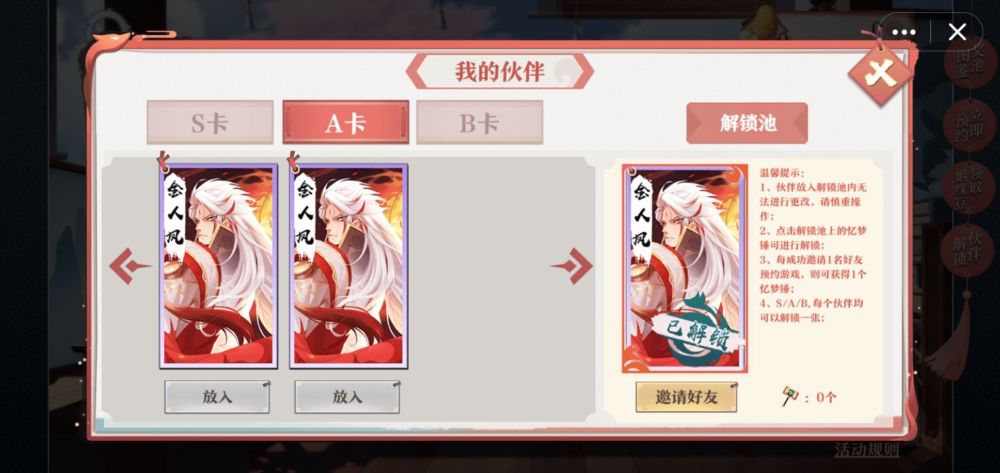Select the A卡 tab
1000x473 pixels.
[x=346, y=122]
